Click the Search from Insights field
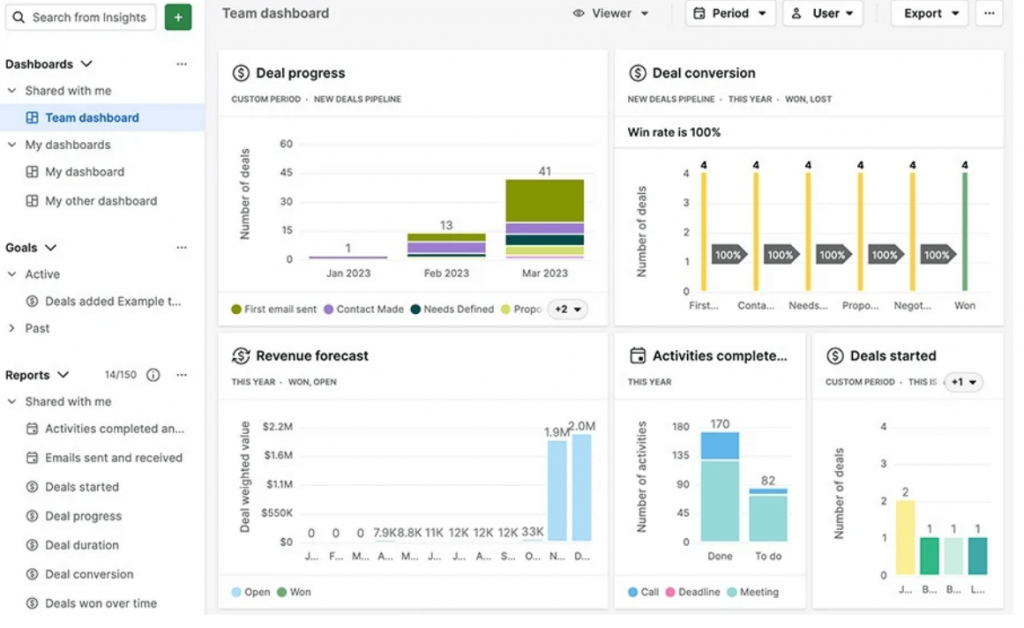This screenshot has height=628, width=1024. (81, 17)
